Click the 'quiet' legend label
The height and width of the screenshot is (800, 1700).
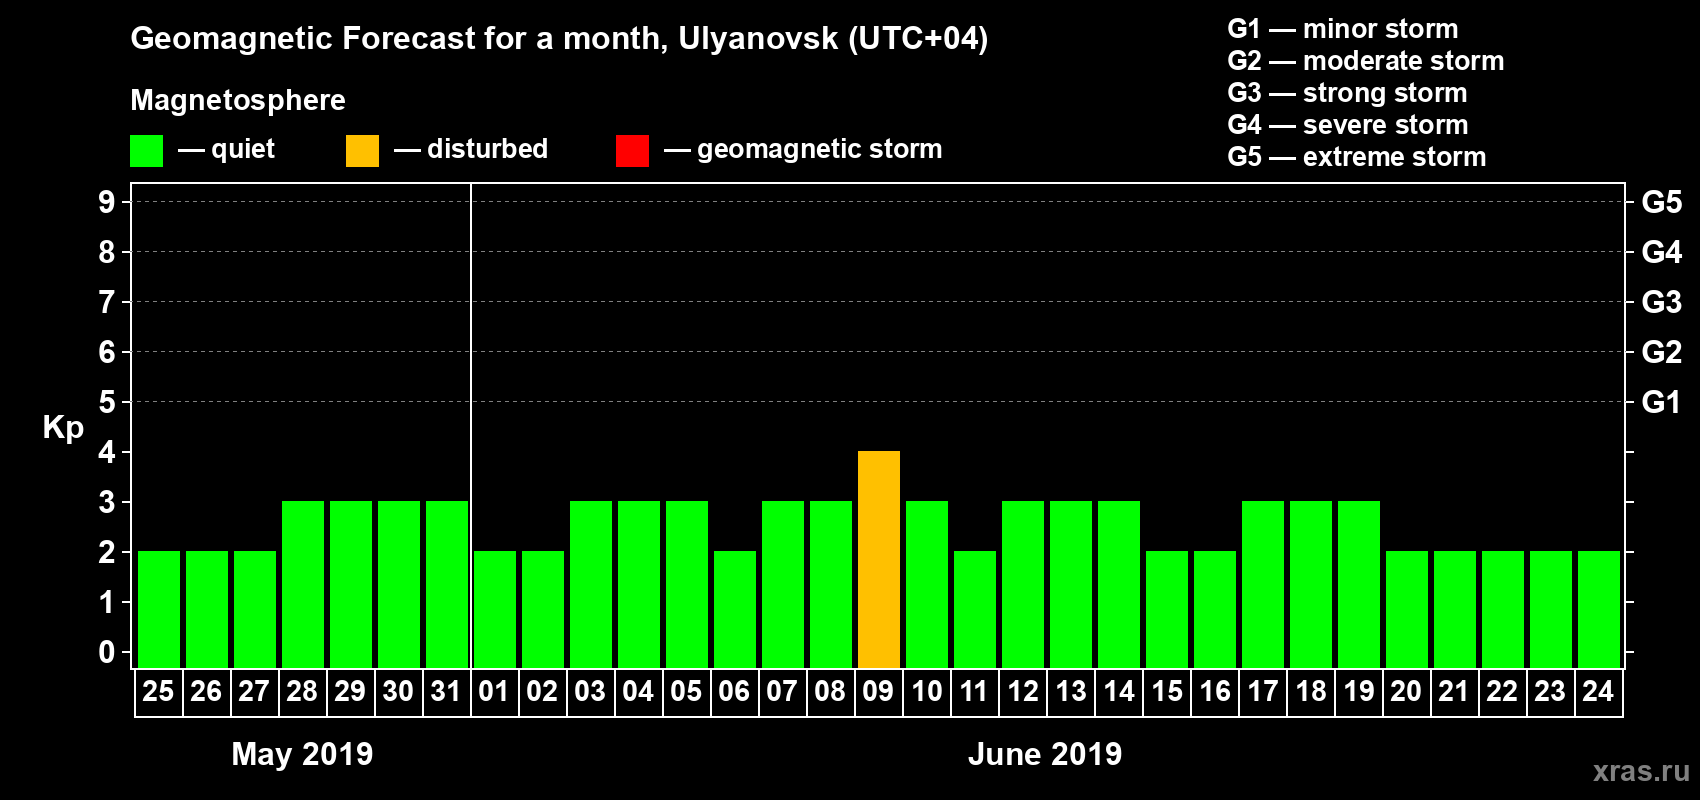coord(243,149)
